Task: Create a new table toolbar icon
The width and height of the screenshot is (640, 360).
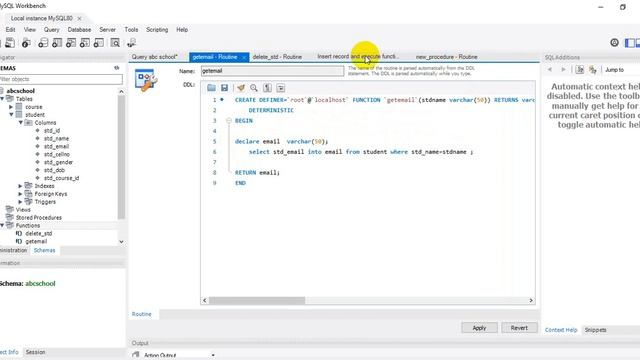Action: (x=57, y=42)
